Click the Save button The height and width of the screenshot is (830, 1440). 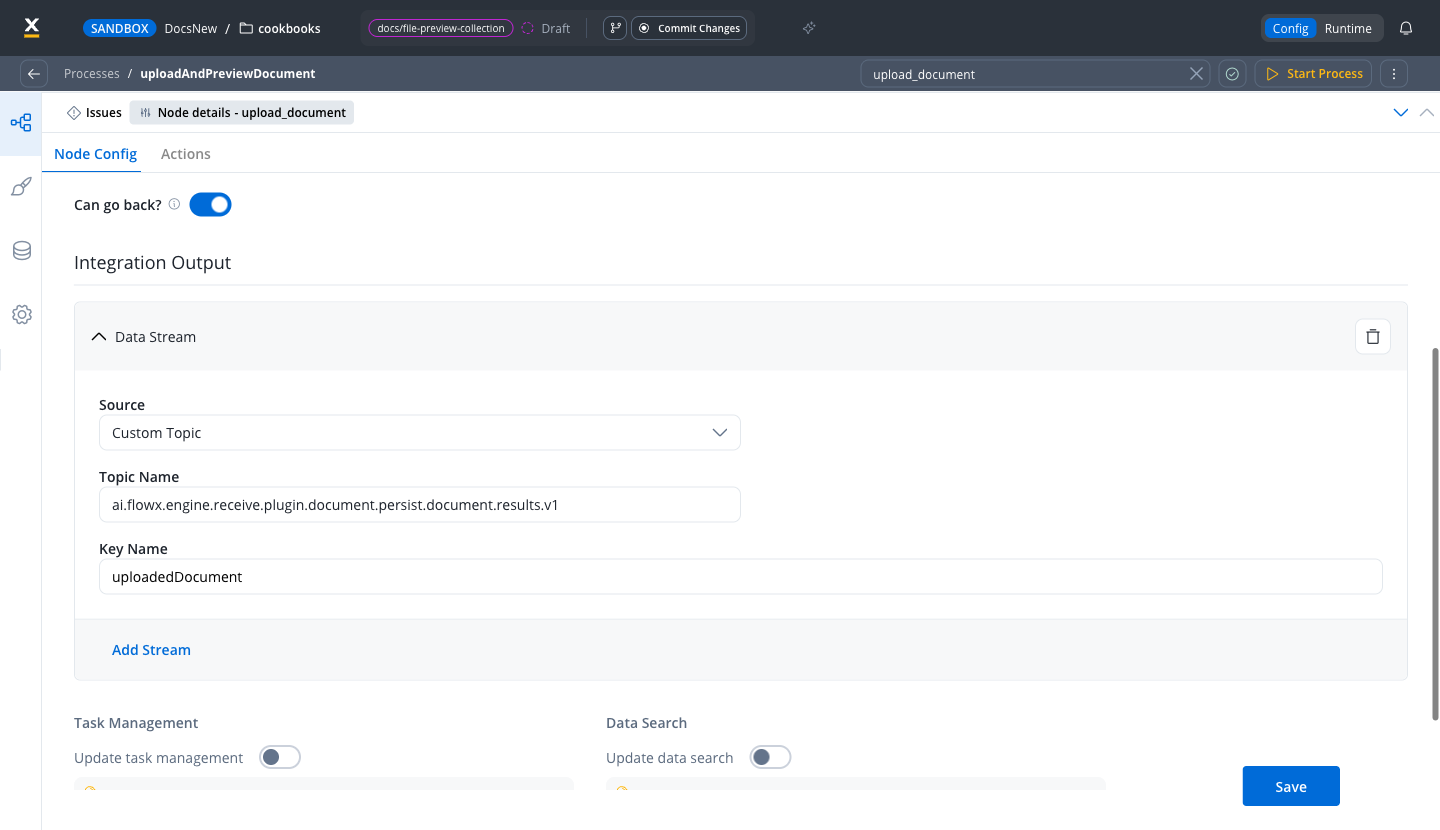tap(1291, 786)
